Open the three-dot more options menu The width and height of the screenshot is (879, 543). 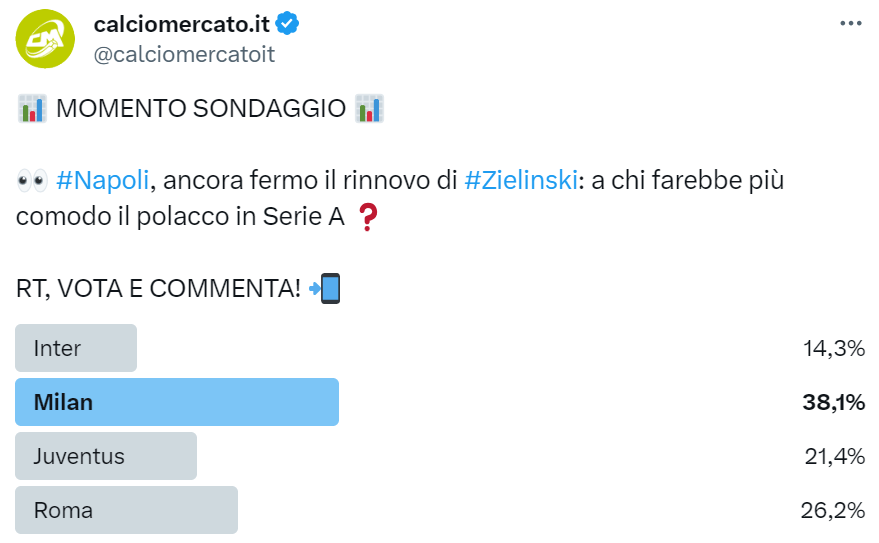click(850, 24)
